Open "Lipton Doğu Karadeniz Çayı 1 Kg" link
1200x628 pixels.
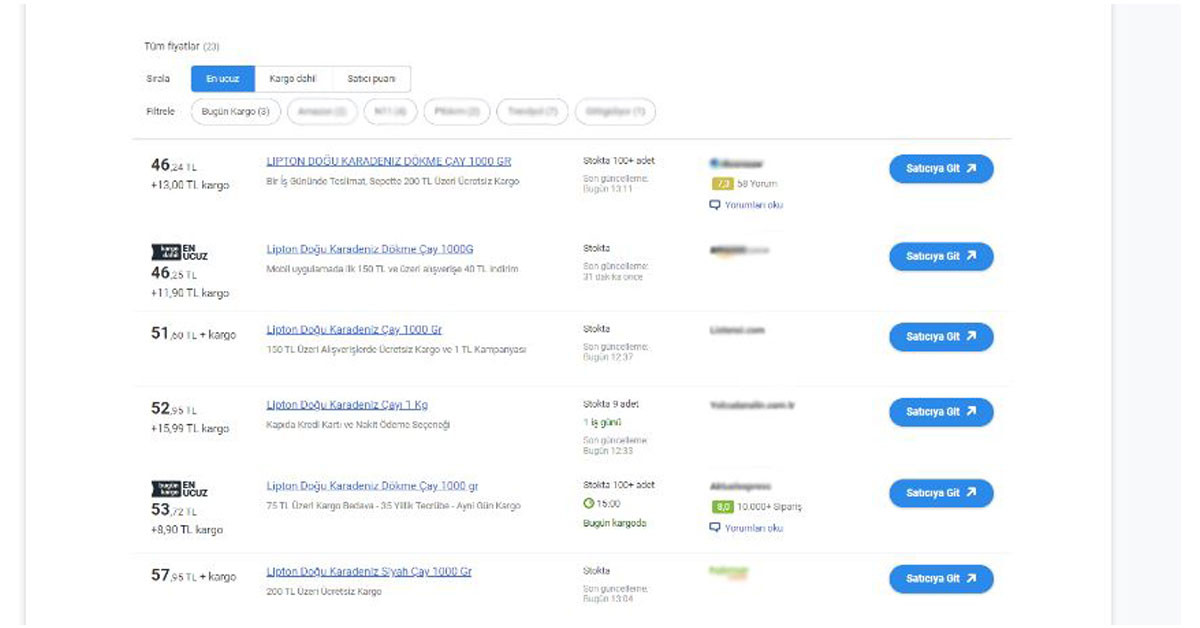[347, 405]
